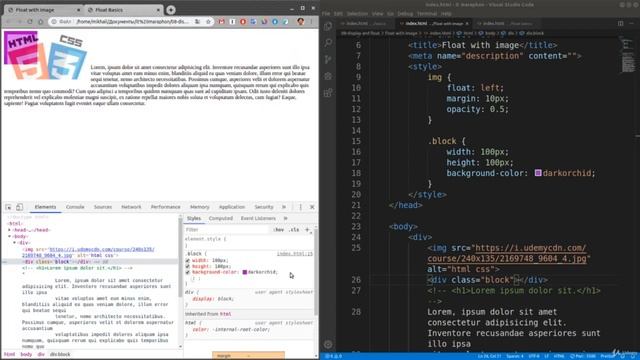
Task: Click the split editor icon in VS Code
Action: click(620, 24)
